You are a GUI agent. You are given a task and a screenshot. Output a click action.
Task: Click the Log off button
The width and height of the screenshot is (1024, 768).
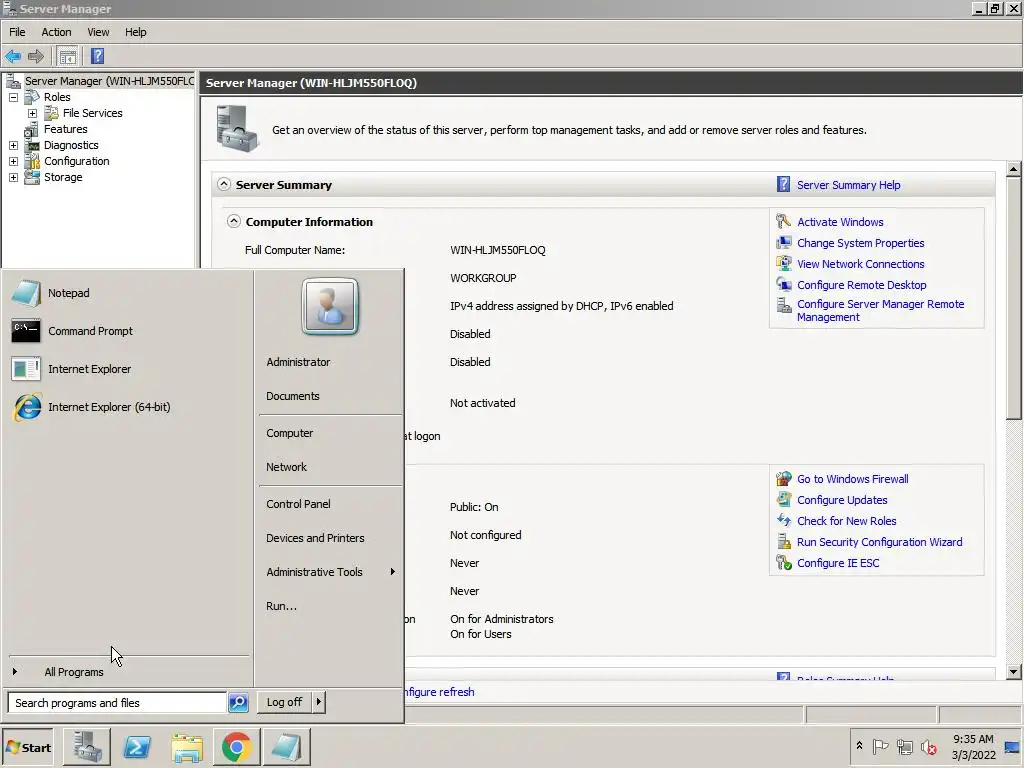click(284, 702)
